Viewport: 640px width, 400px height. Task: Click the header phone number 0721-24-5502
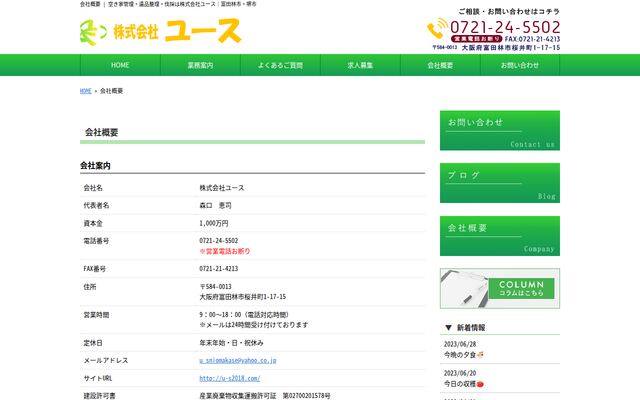click(505, 27)
